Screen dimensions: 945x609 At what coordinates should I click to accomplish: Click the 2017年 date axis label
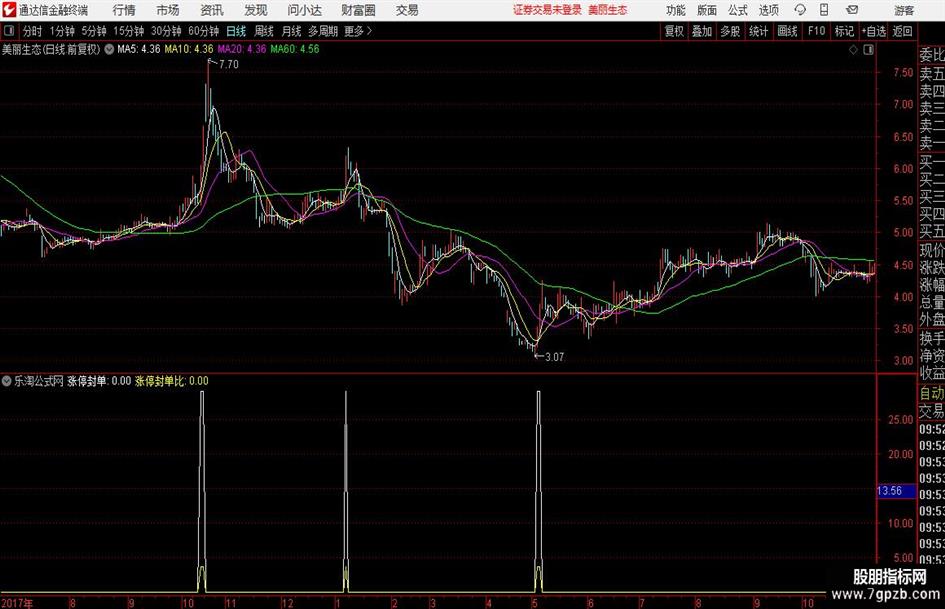pos(16,603)
